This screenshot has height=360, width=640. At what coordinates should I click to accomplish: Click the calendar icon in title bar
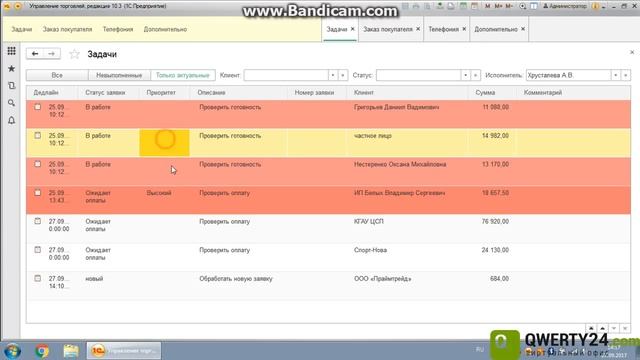(x=474, y=6)
